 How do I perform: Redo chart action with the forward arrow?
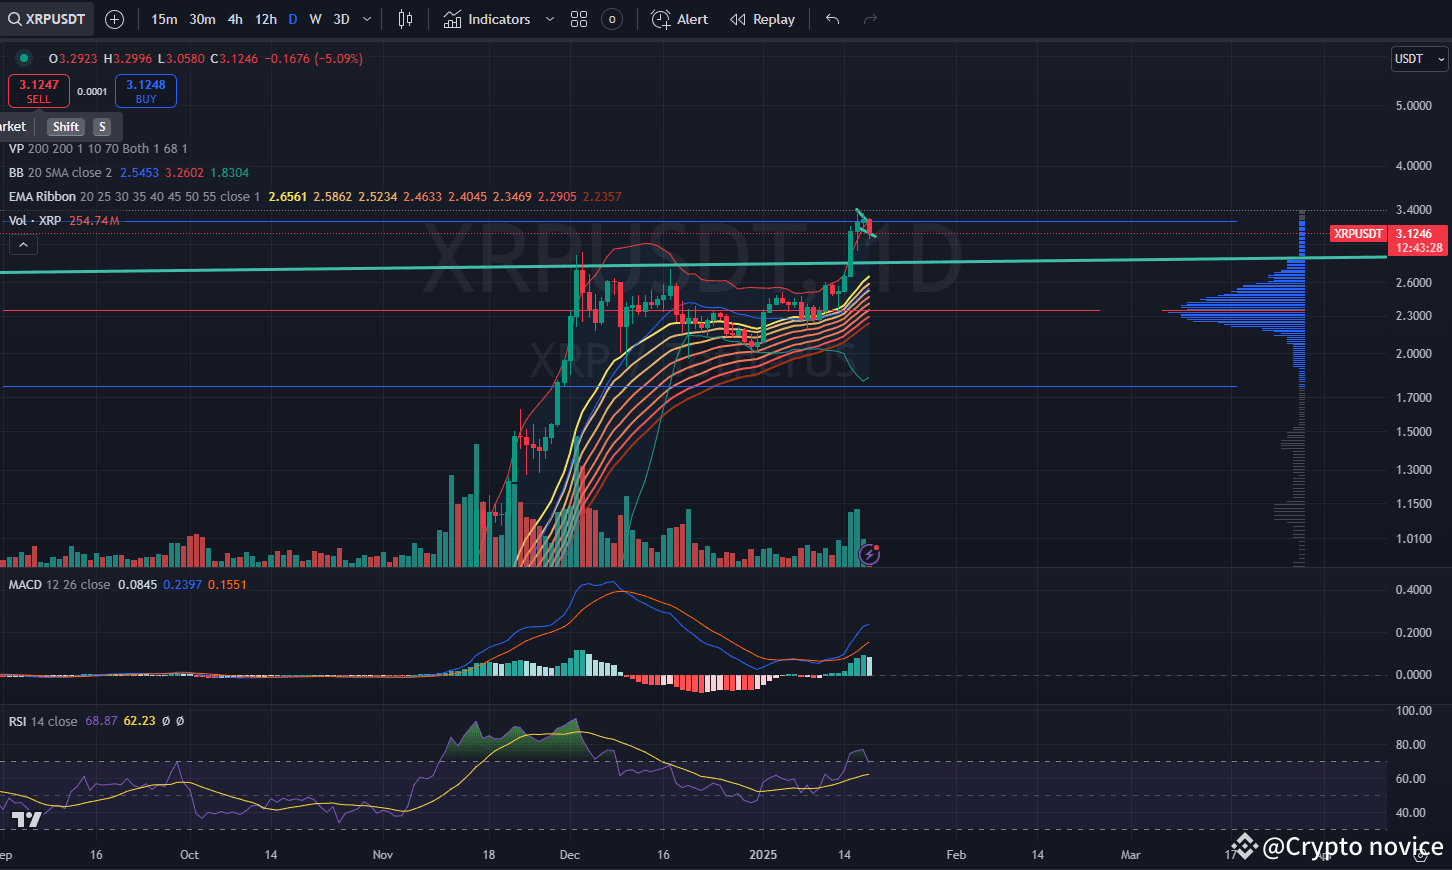869,18
